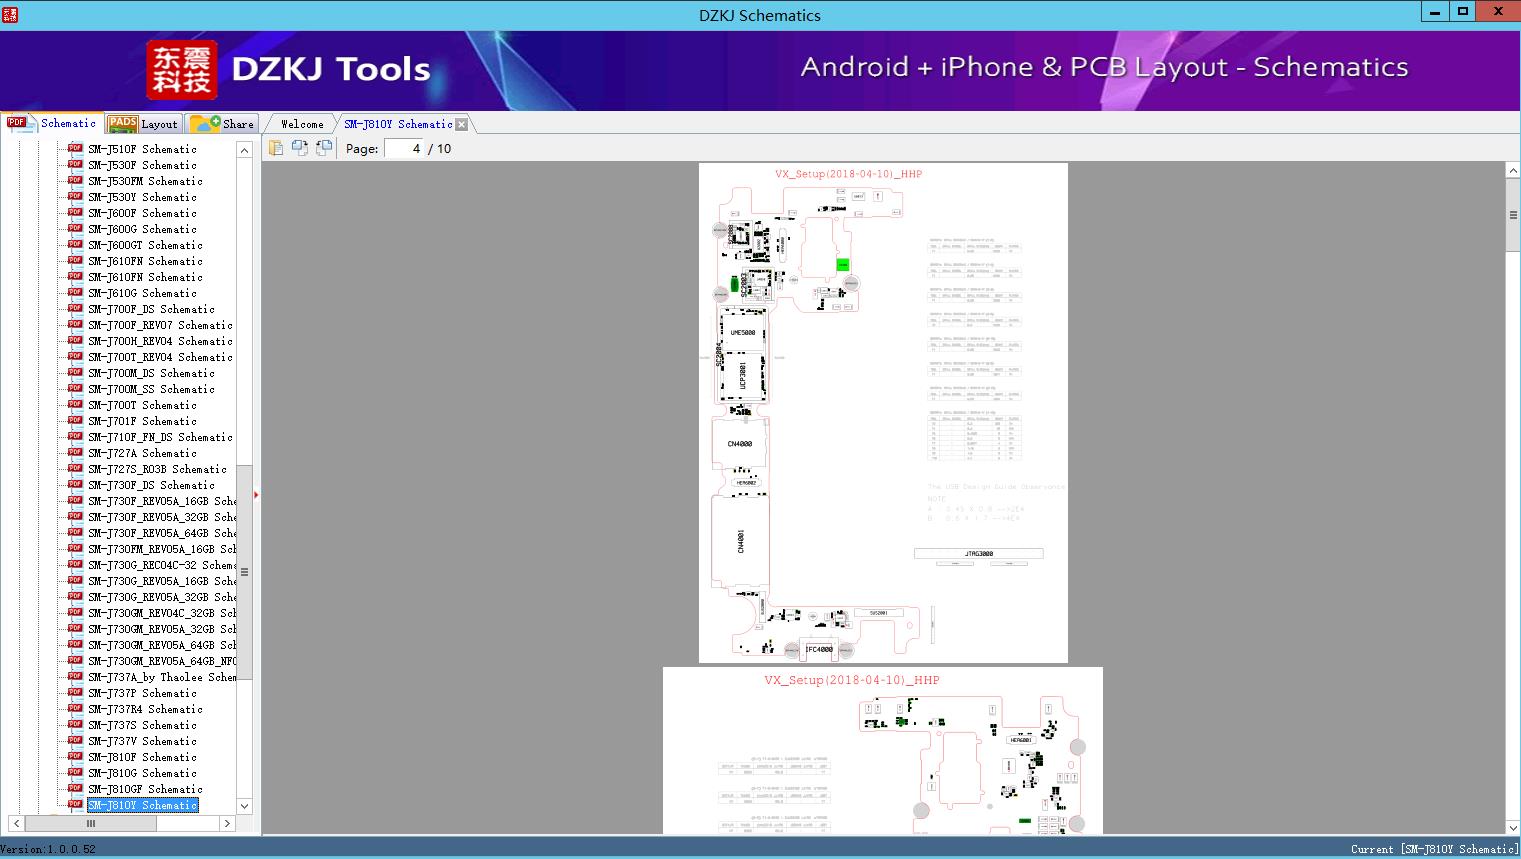Select SM-J600GT Schematic entry

tap(145, 245)
